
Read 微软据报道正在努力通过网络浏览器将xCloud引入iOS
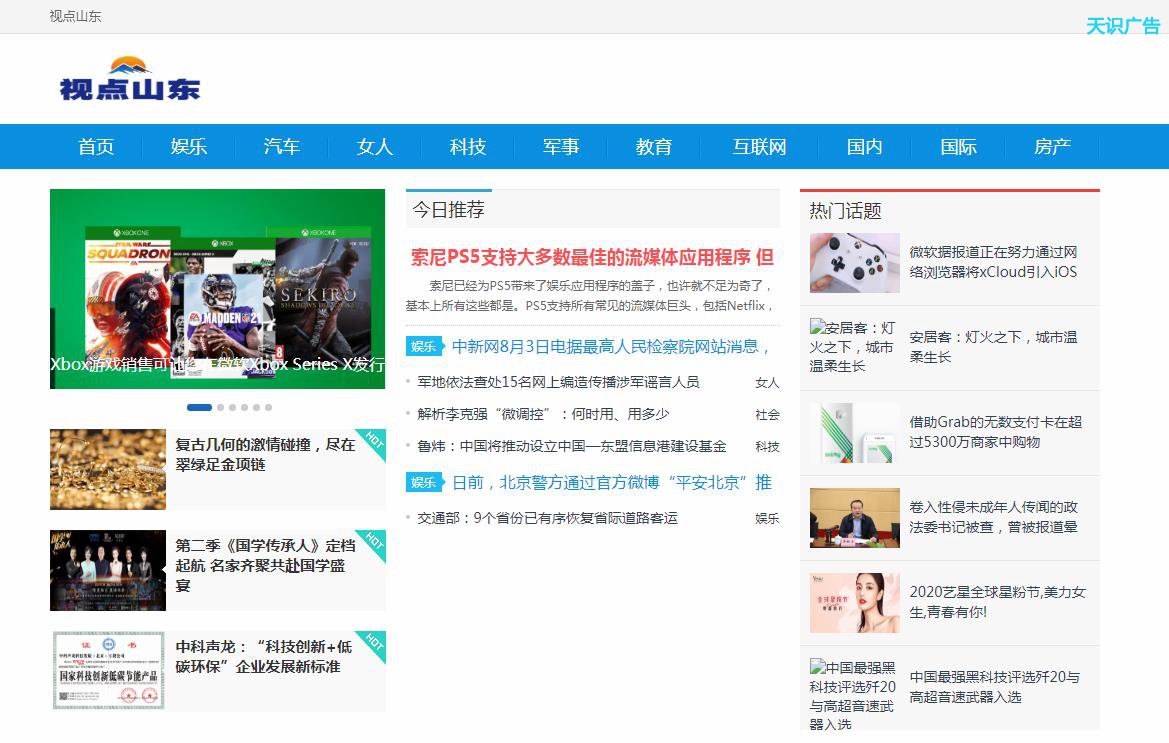pos(993,262)
